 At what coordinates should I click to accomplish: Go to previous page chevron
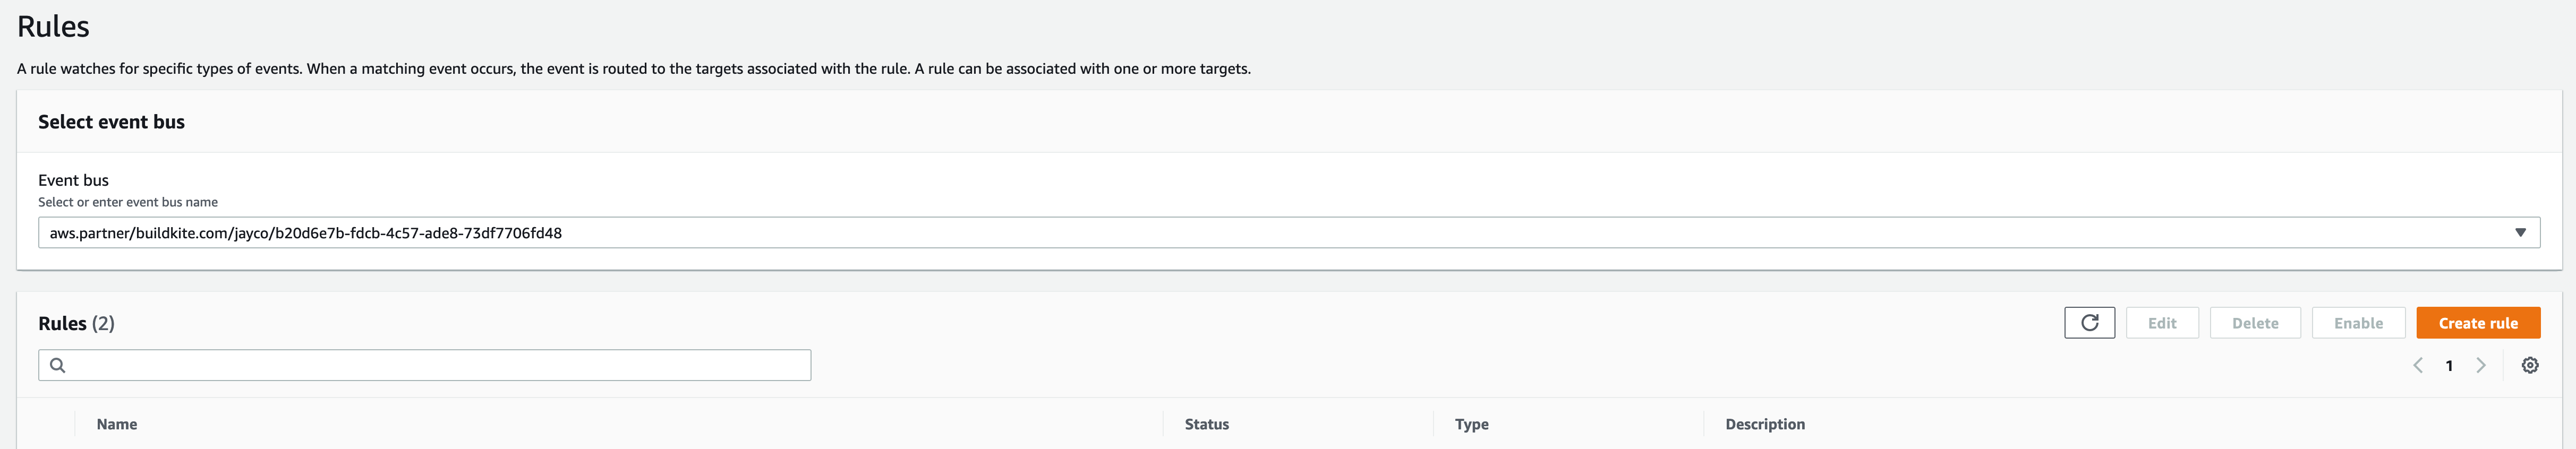pos(2417,366)
